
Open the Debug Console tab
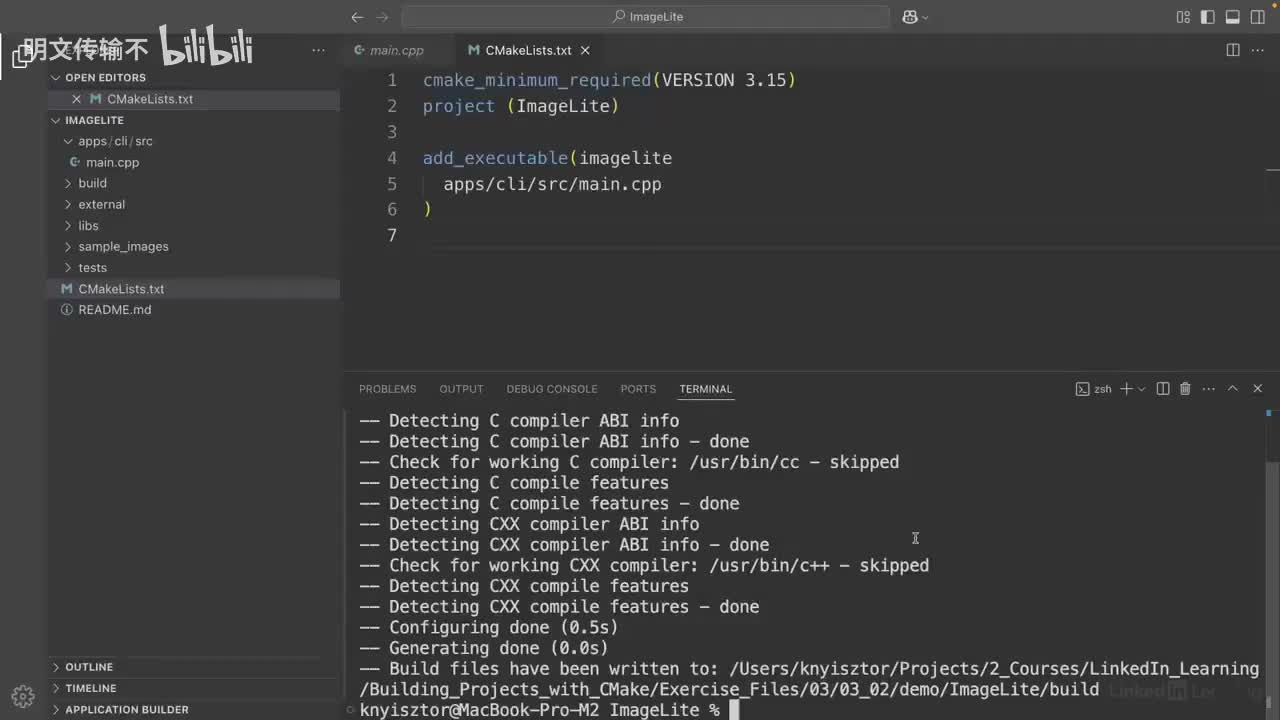click(x=551, y=389)
